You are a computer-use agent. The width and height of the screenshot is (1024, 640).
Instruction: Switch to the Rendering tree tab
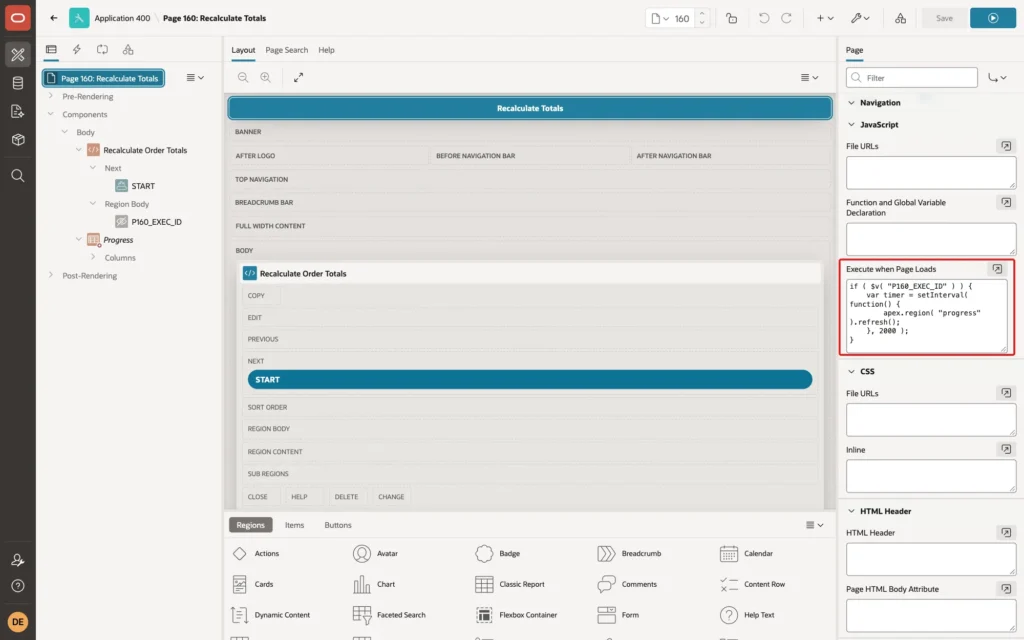pos(51,50)
